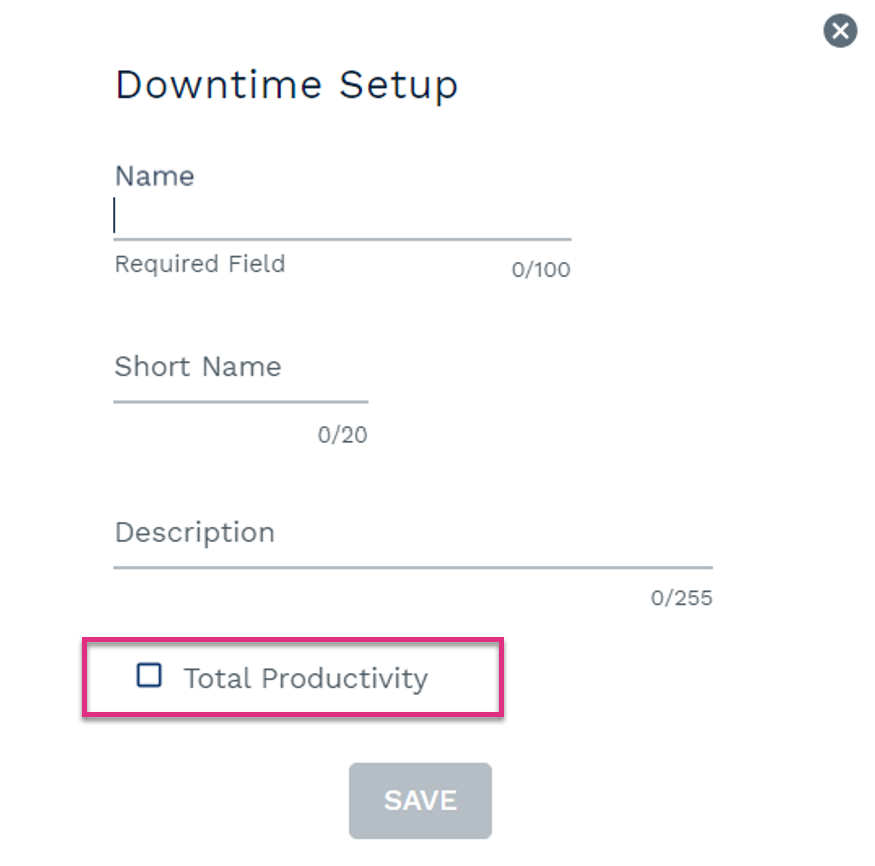Save the downtime setup
Image resolution: width=875 pixels, height=866 pixels.
point(420,800)
